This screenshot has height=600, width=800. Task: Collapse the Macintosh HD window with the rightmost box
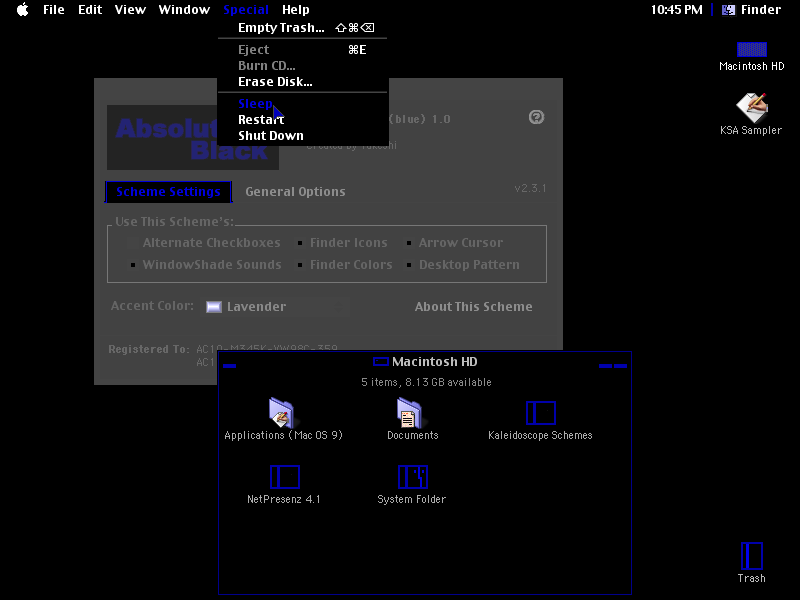(620, 365)
